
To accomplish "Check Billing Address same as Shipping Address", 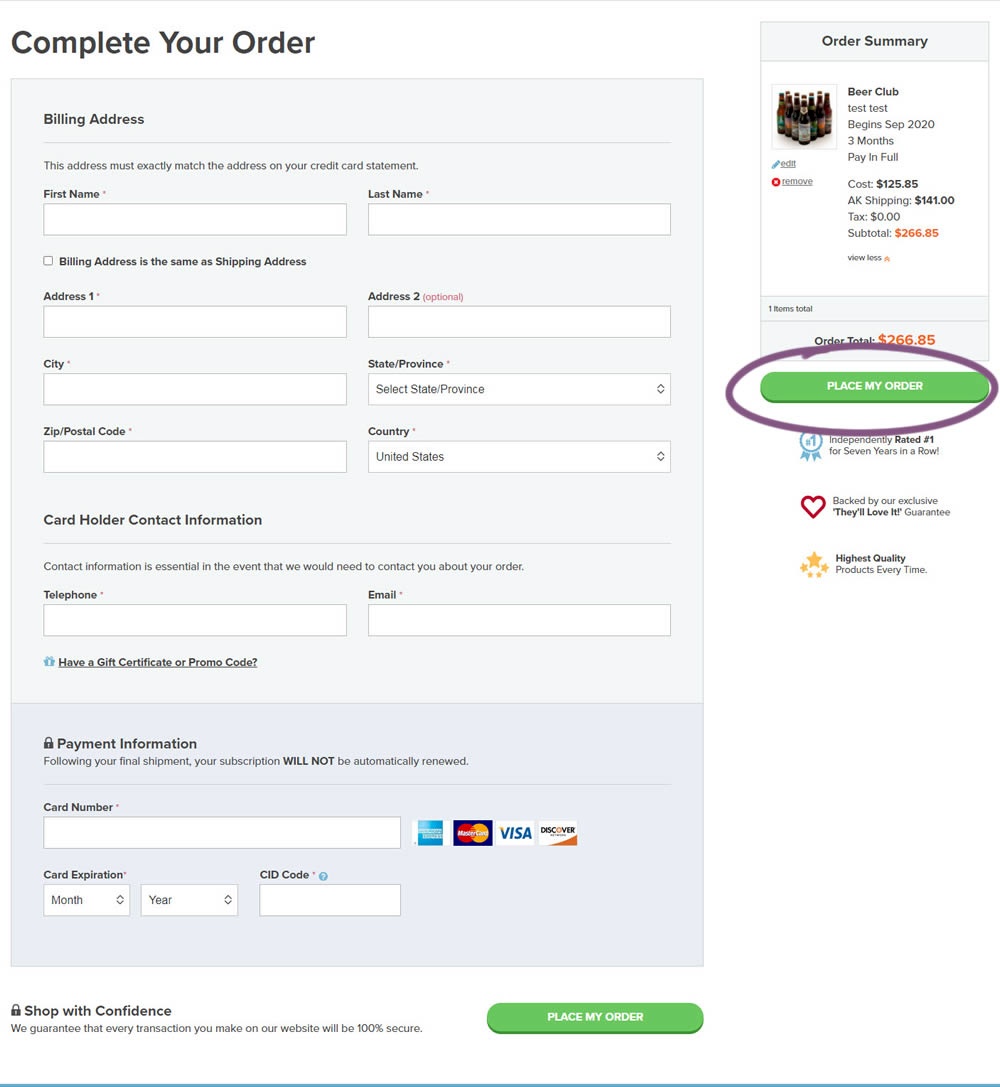I will tap(48, 261).
